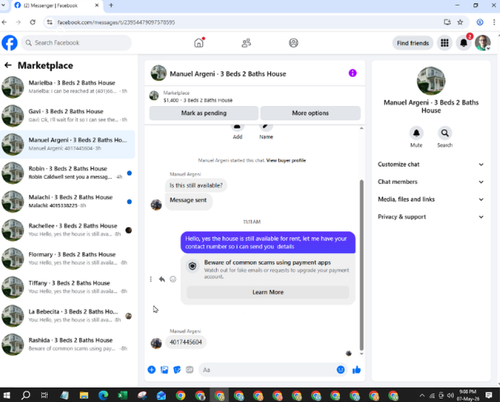Open conversation with Flormary
This screenshot has height=402, width=500.
pos(68,259)
